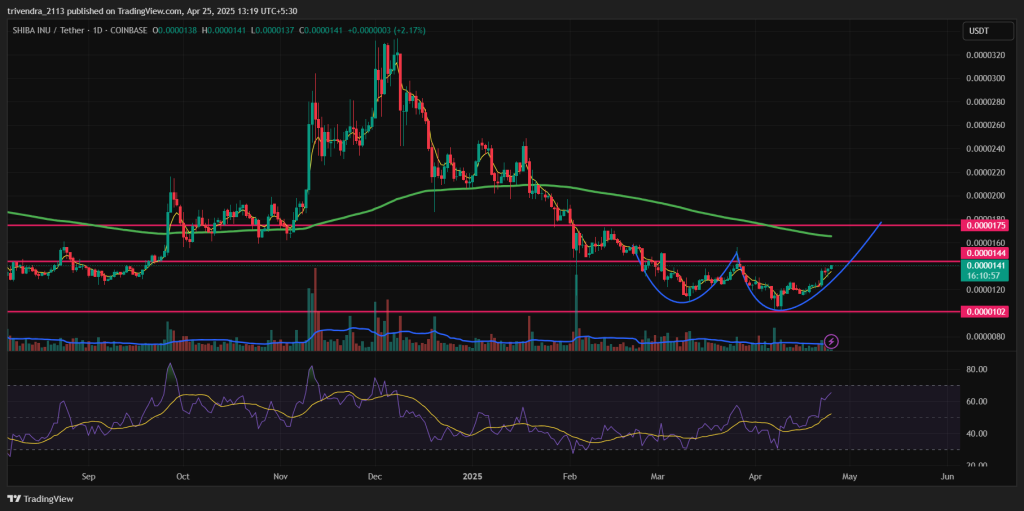Click the 1D interval in chart title
This screenshot has height=511, width=1024.
click(x=96, y=31)
